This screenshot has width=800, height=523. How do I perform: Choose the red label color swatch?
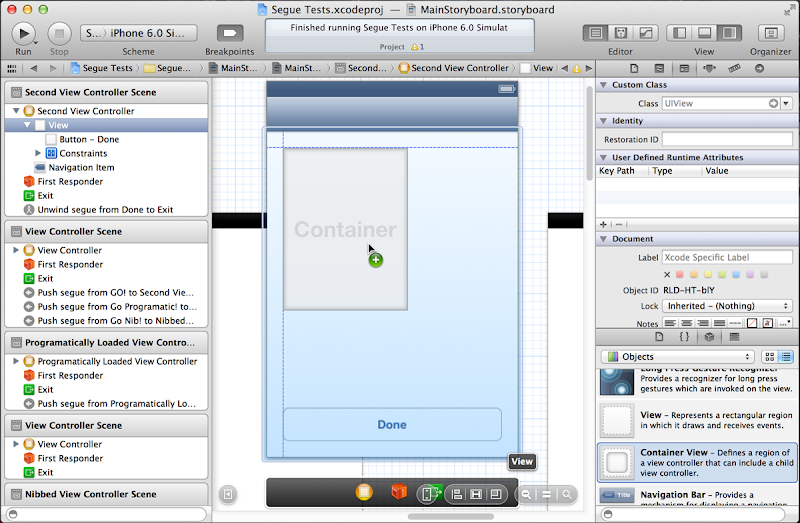[x=680, y=275]
